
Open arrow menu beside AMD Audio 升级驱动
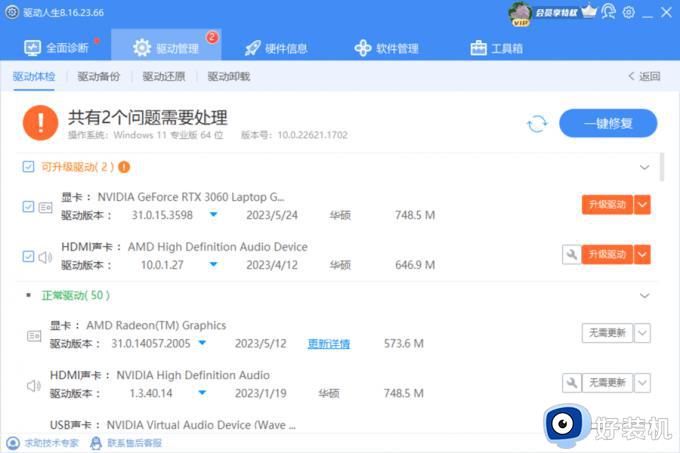642,254
